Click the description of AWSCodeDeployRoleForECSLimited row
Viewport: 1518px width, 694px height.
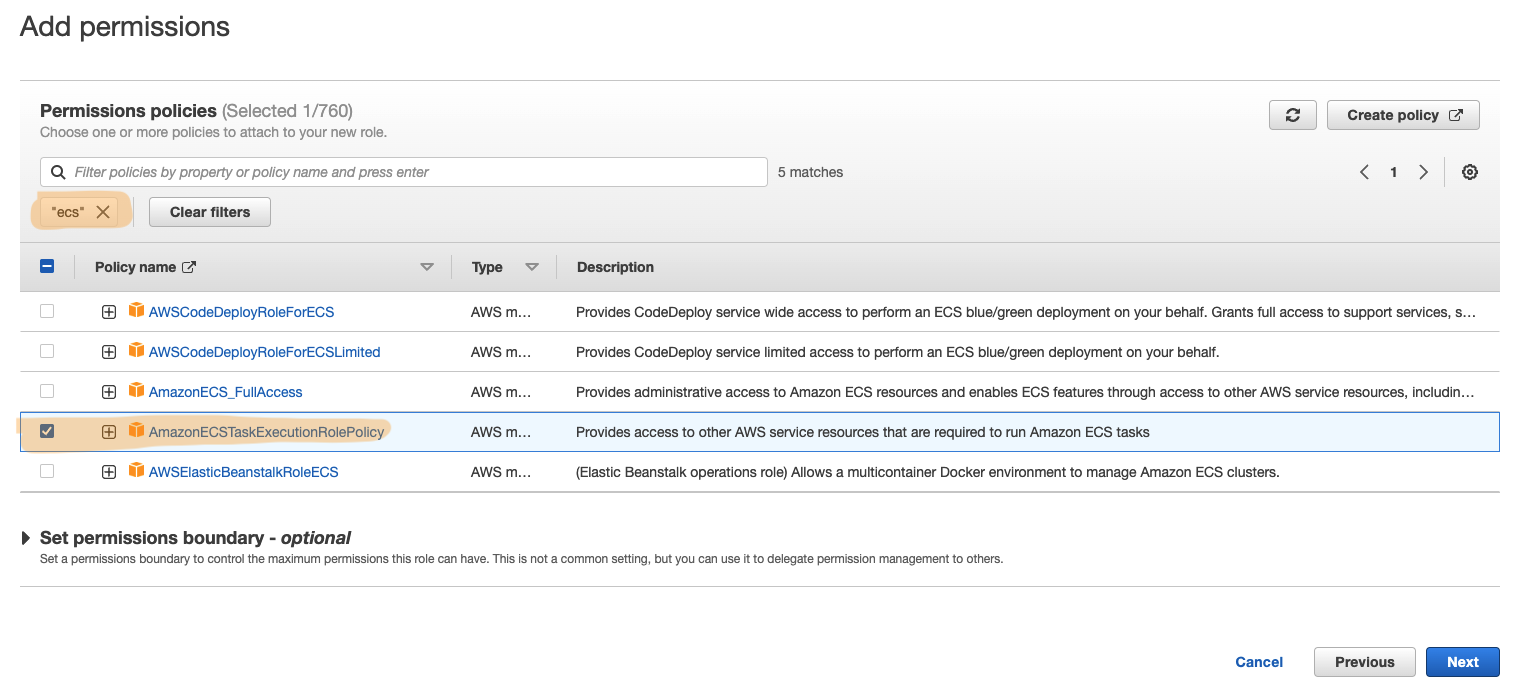[x=897, y=352]
